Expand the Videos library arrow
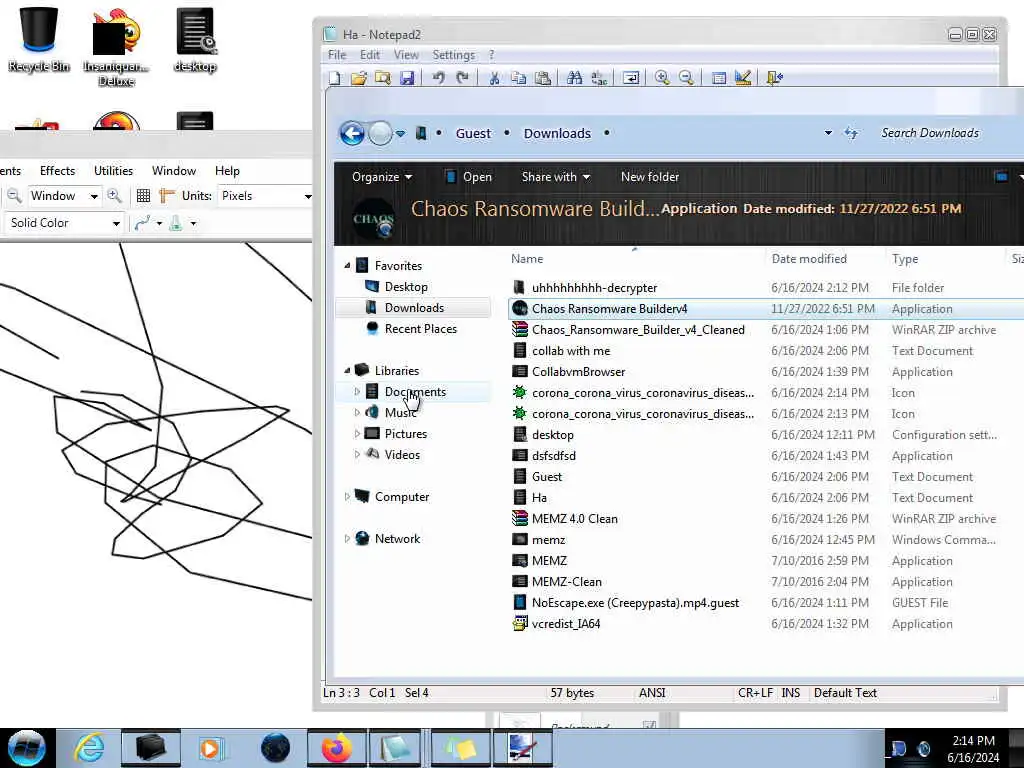Screen dimensions: 1024x768 pos(357,454)
